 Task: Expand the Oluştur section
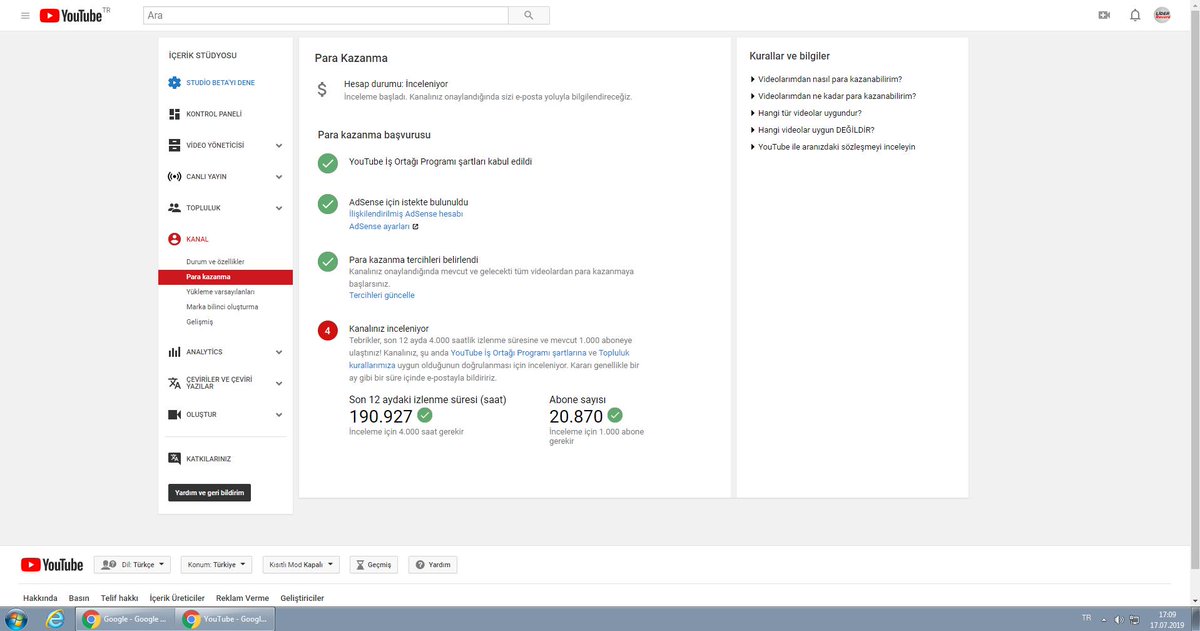pos(279,414)
